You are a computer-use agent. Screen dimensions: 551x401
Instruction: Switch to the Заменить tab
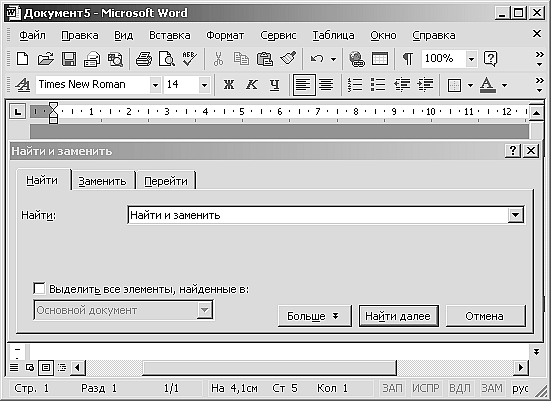(102, 181)
